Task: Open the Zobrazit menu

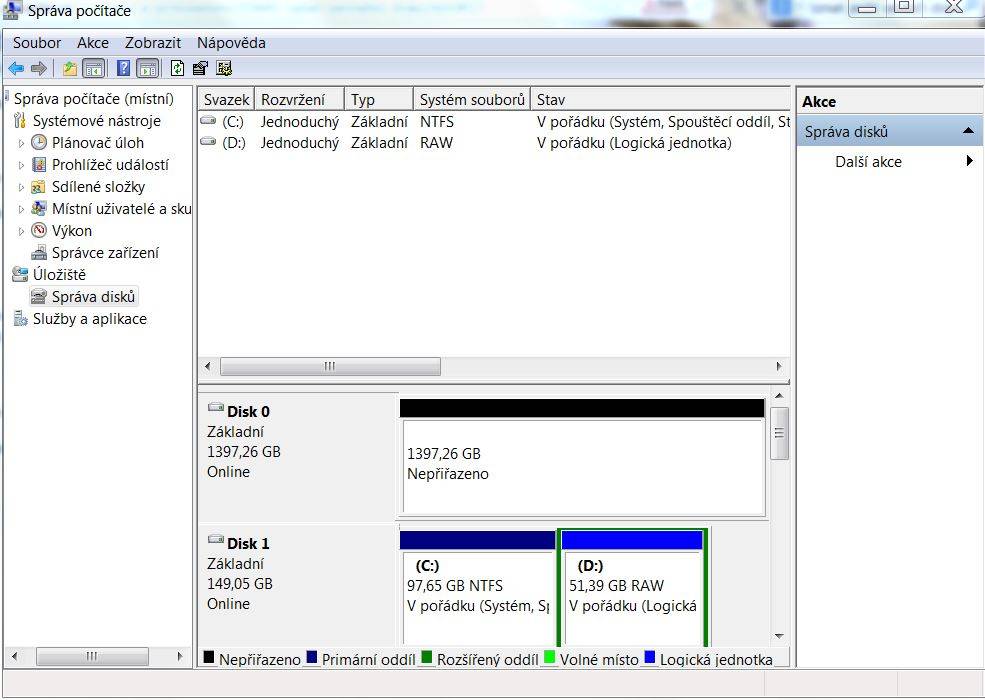Action: (153, 43)
